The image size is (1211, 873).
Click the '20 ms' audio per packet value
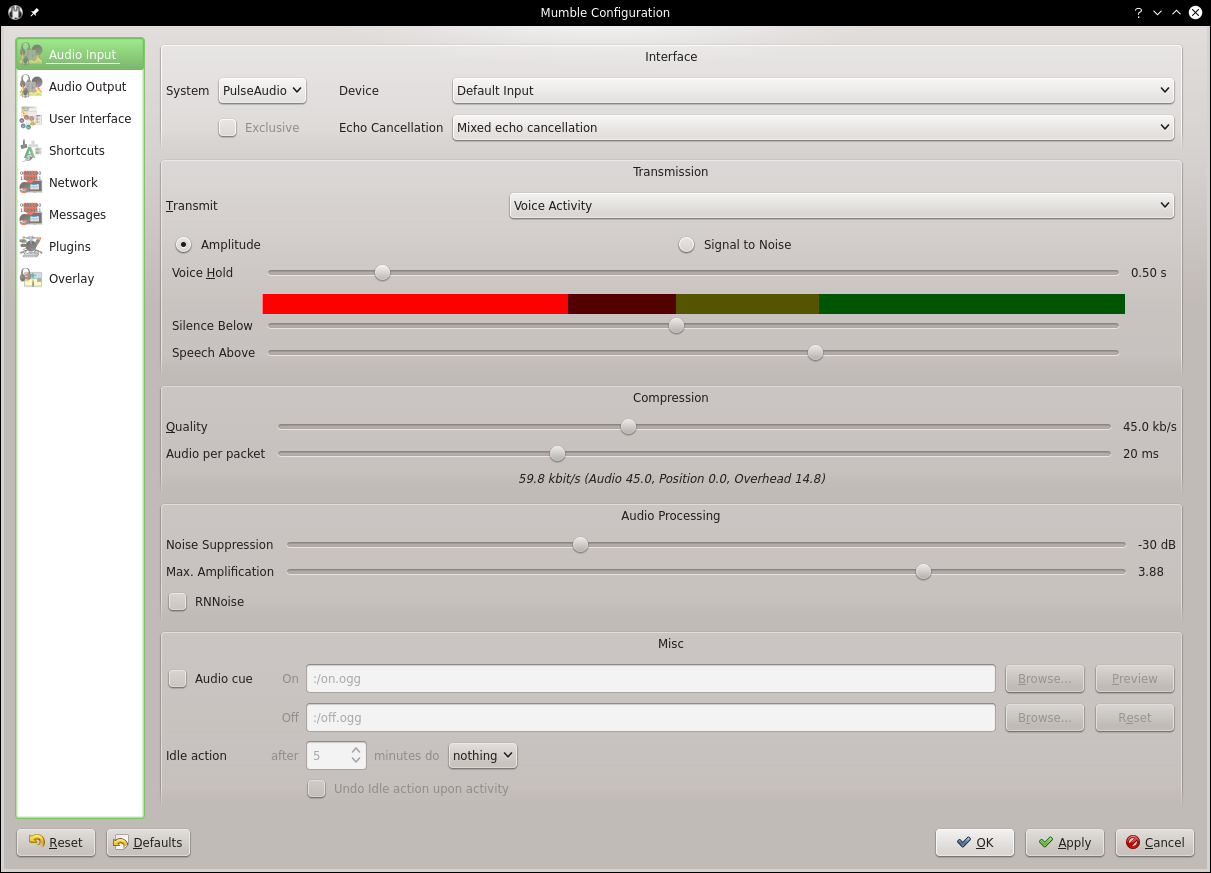pyautogui.click(x=1141, y=454)
